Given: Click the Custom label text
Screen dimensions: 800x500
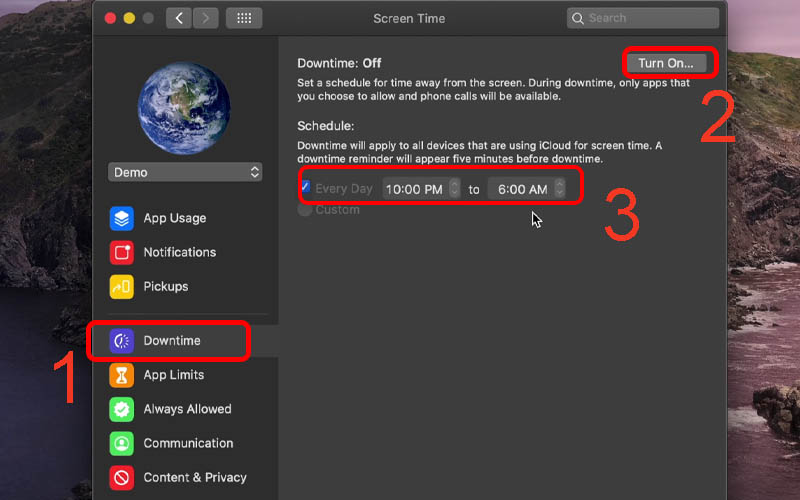Looking at the screenshot, I should tap(337, 210).
